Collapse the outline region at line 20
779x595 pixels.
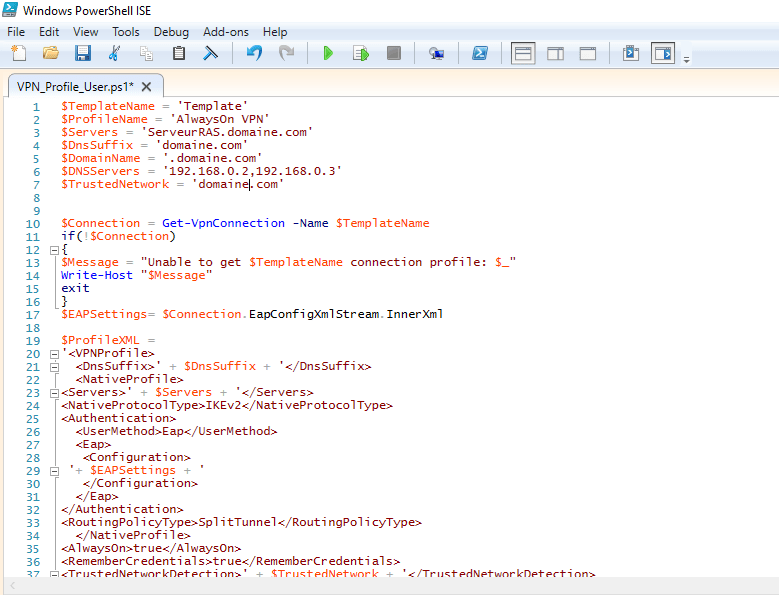tap(55, 354)
